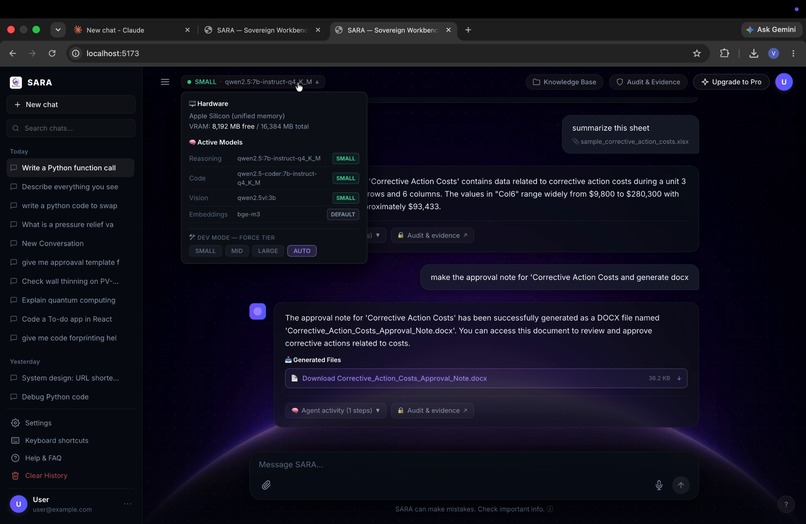Screen dimensions: 806x524
Task: Open the 'Code a To-do app in React' chat
Action: click(x=70, y=319)
